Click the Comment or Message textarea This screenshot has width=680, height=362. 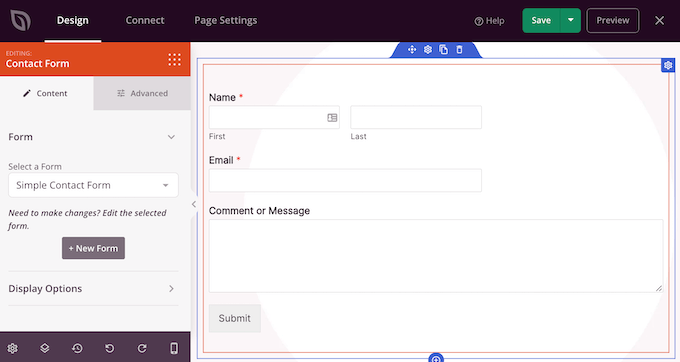(436, 256)
